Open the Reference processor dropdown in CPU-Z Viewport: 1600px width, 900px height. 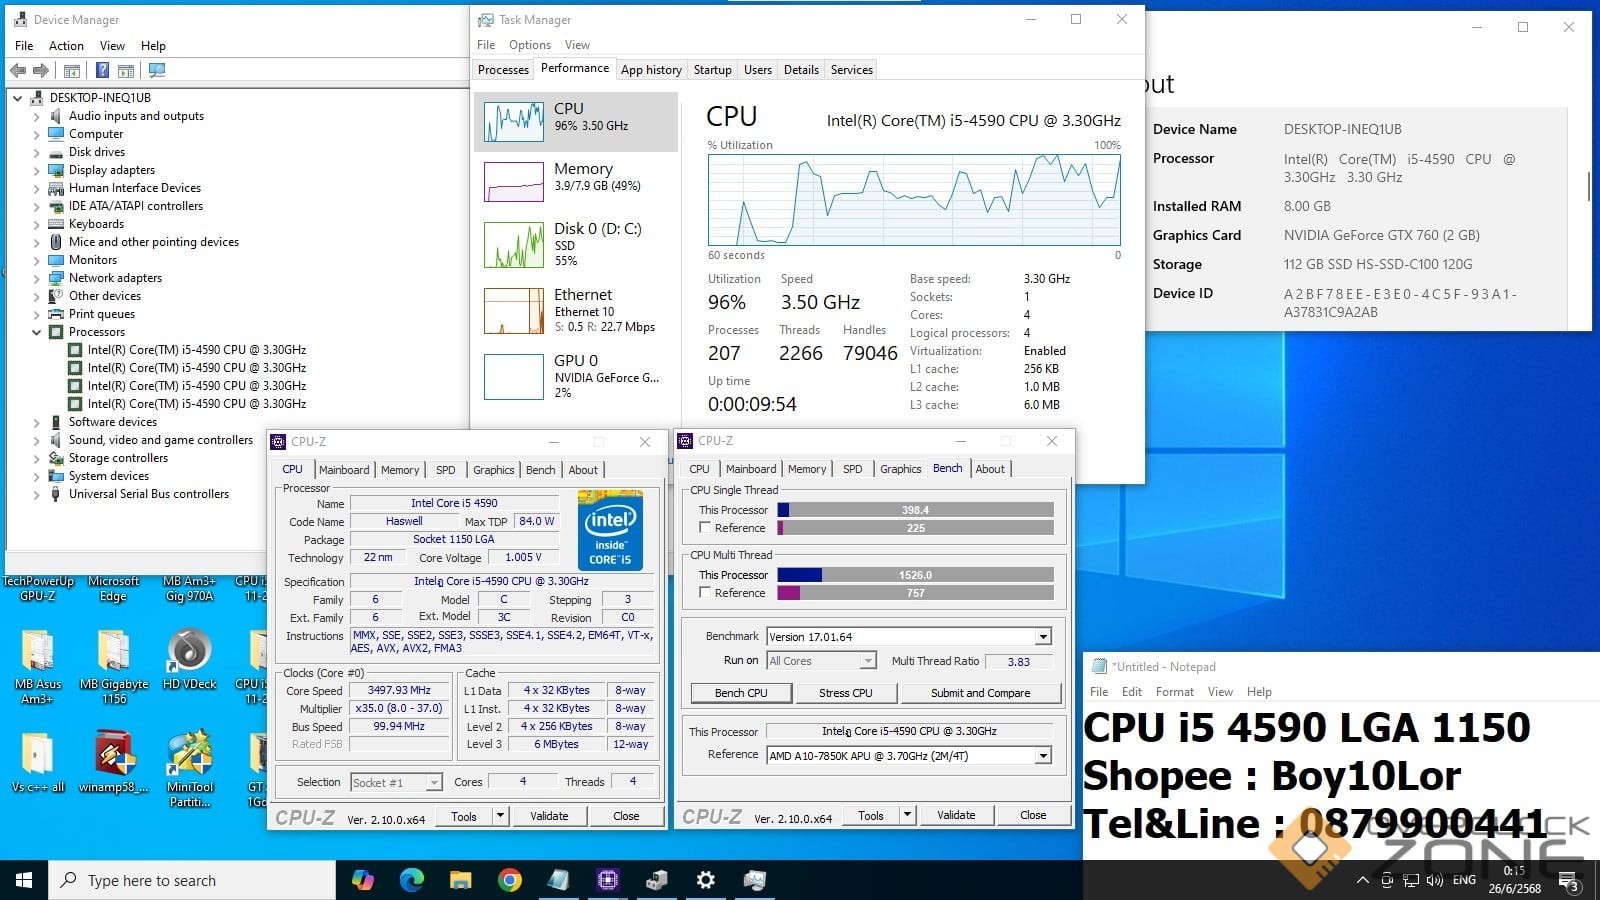(1043, 756)
